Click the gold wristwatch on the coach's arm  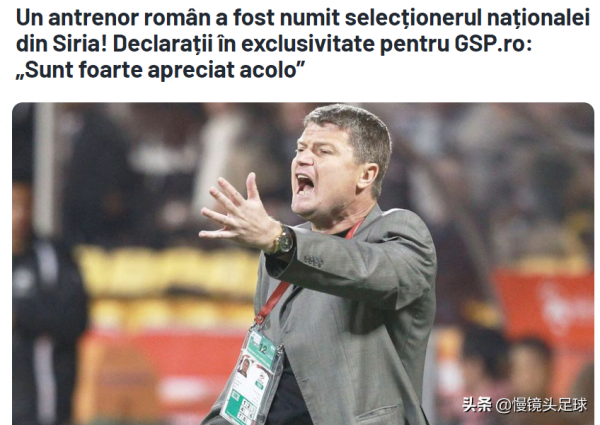(x=283, y=240)
